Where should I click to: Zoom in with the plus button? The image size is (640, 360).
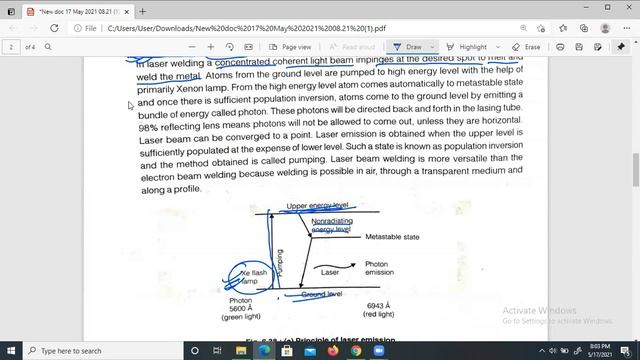[x=211, y=47]
